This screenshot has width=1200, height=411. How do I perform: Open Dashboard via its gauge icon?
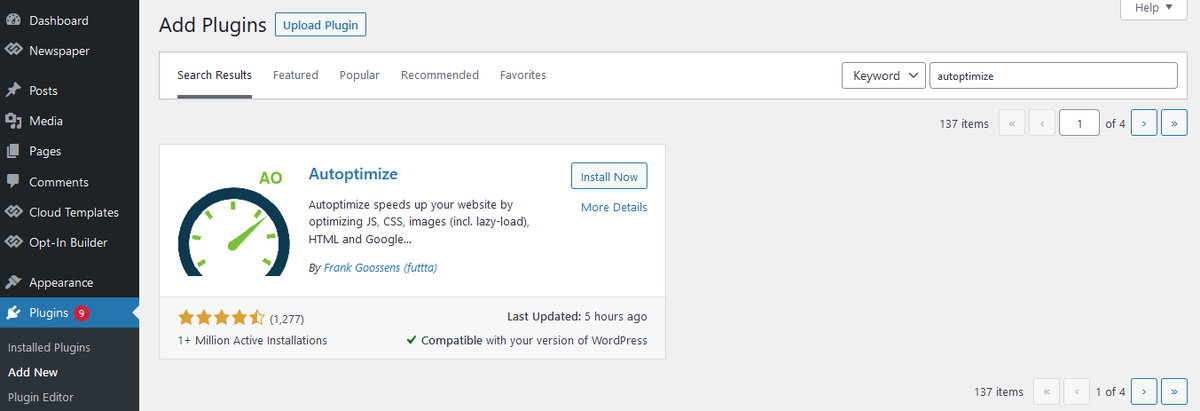[13, 20]
